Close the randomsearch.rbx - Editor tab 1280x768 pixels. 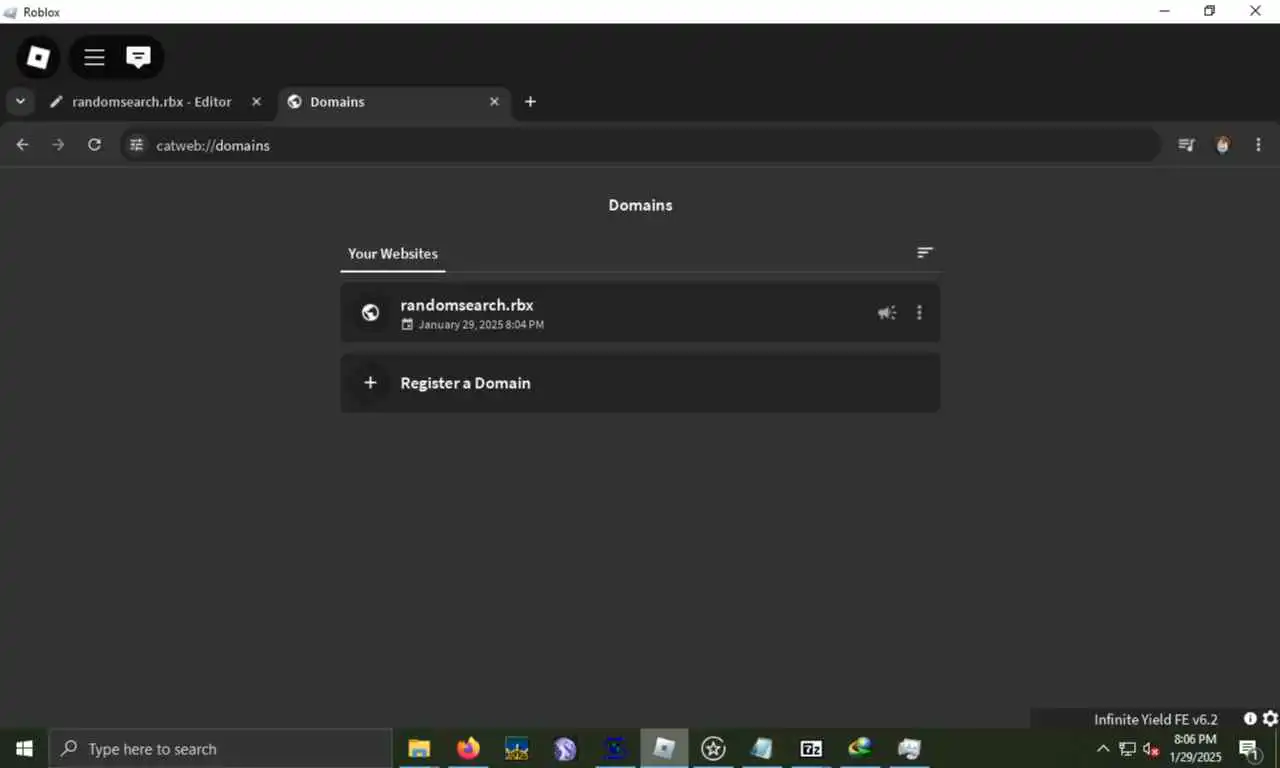pos(256,102)
